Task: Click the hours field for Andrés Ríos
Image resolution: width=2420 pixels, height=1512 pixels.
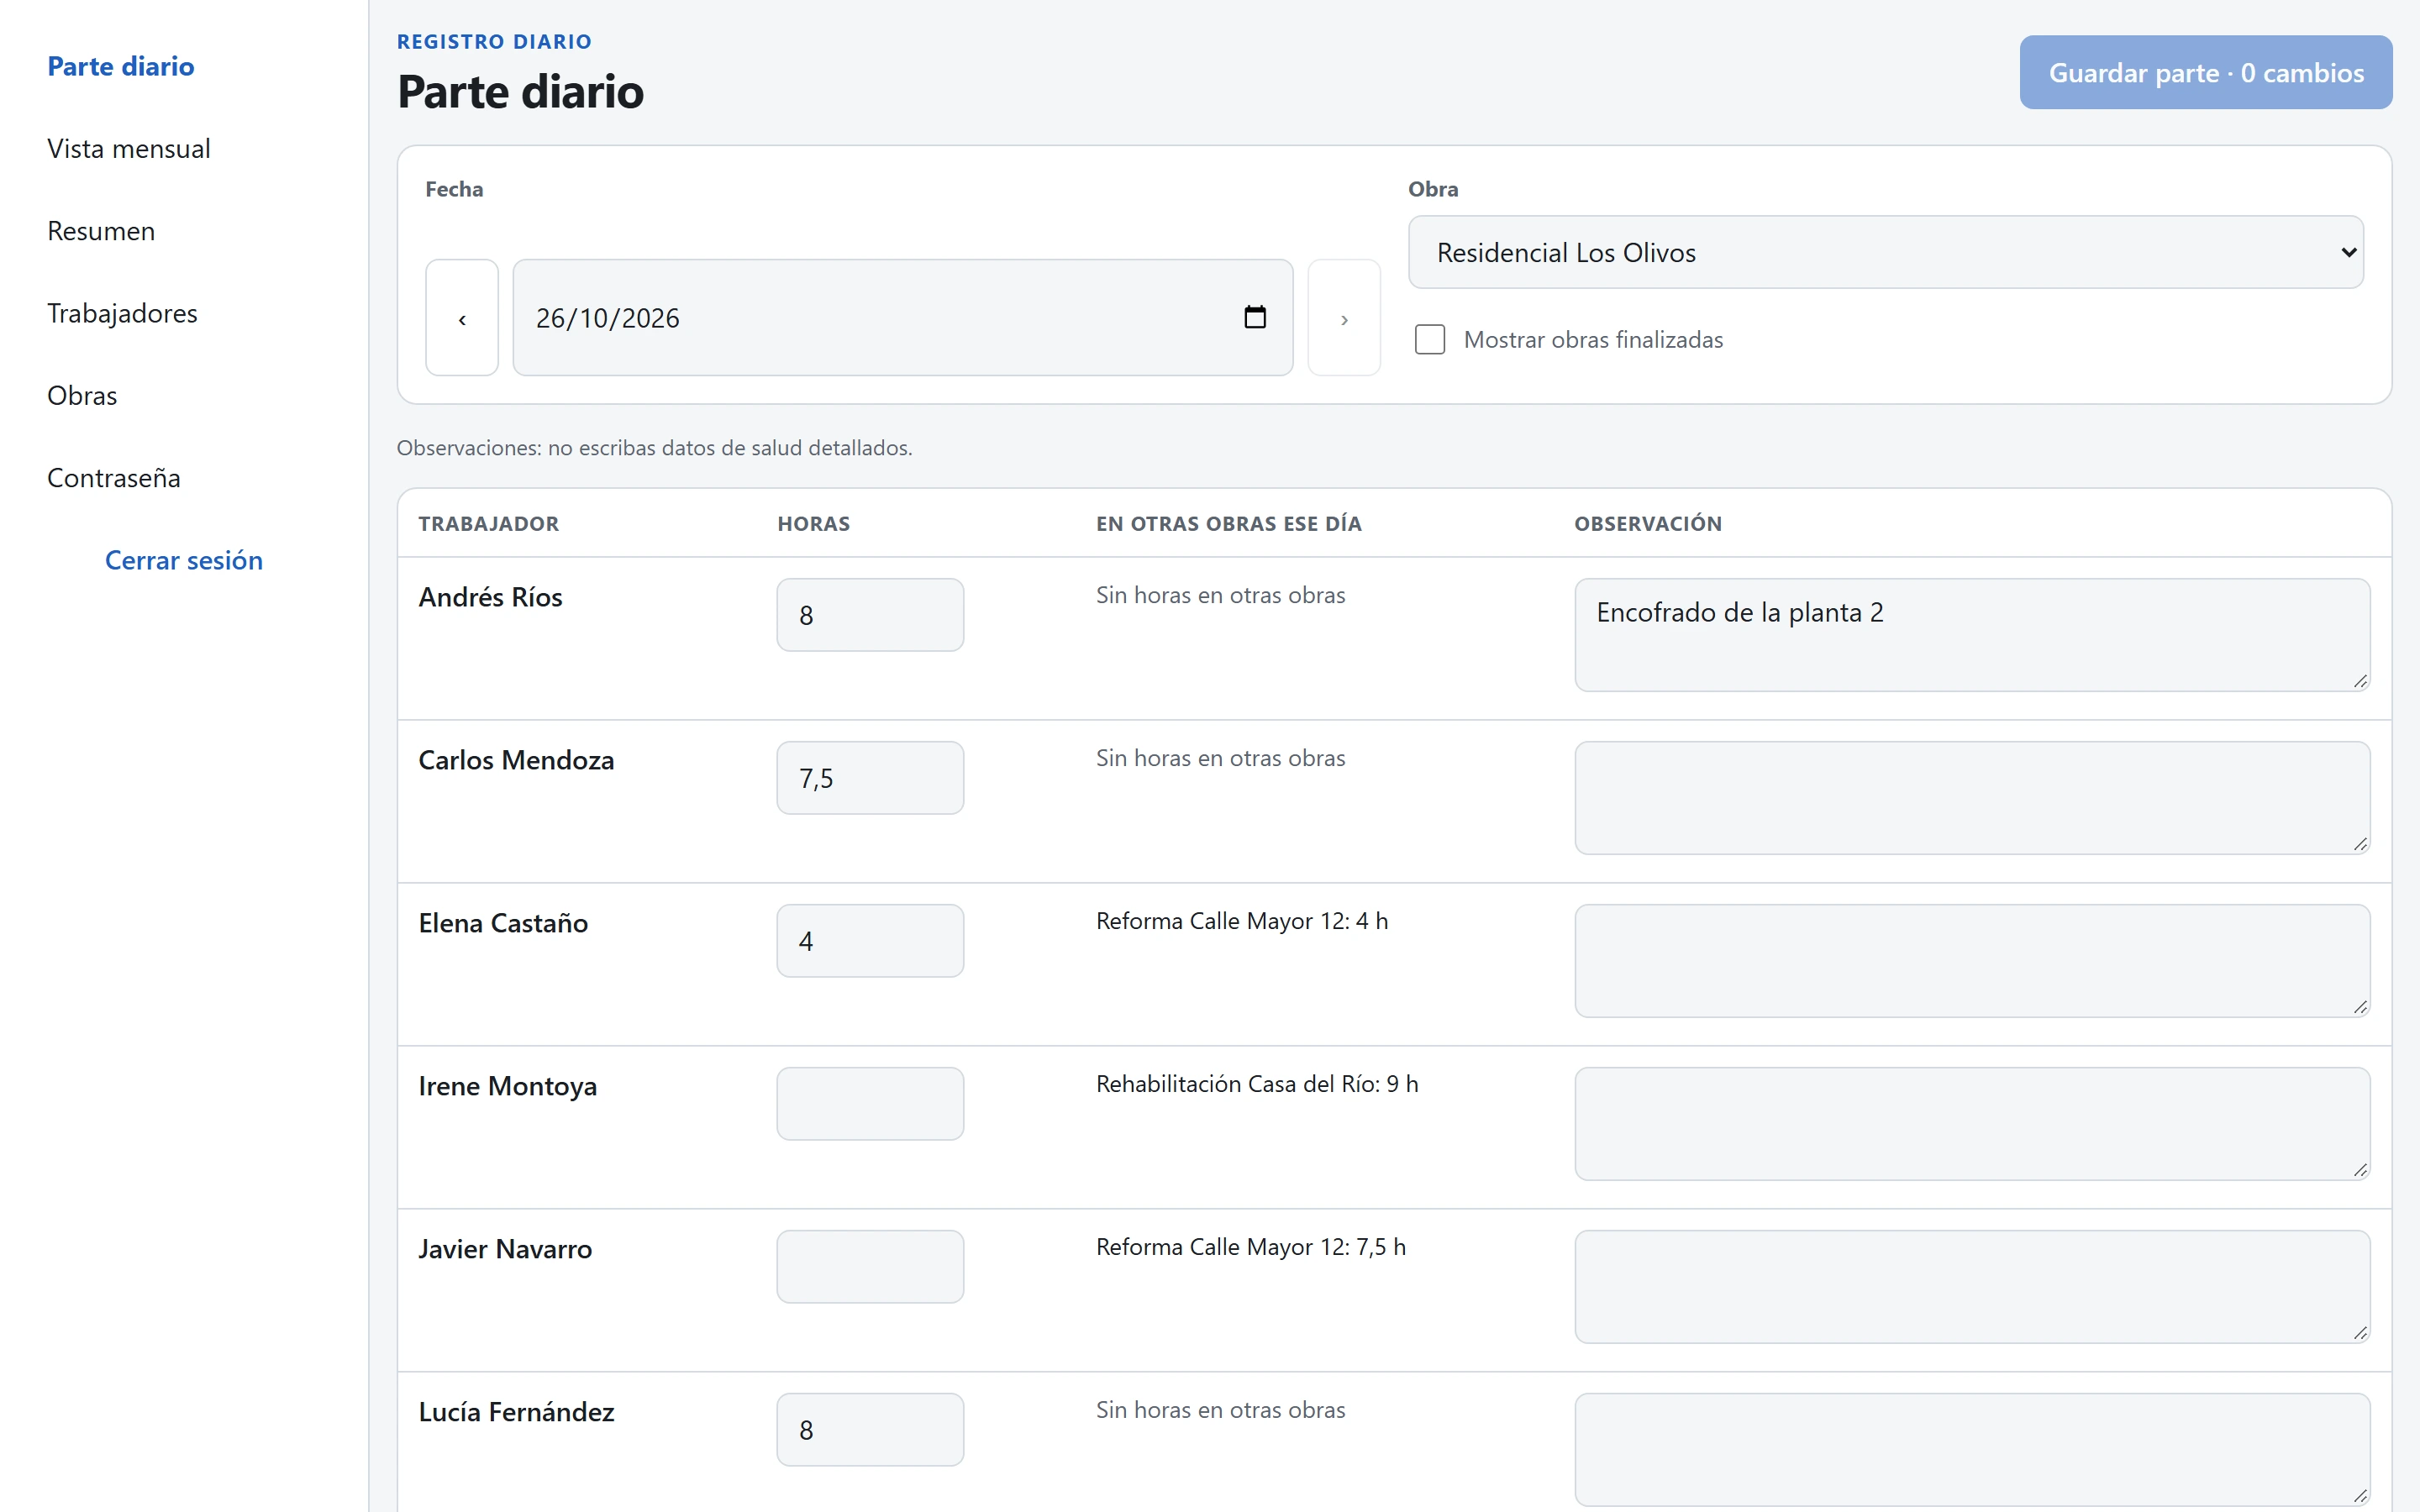Action: [870, 615]
